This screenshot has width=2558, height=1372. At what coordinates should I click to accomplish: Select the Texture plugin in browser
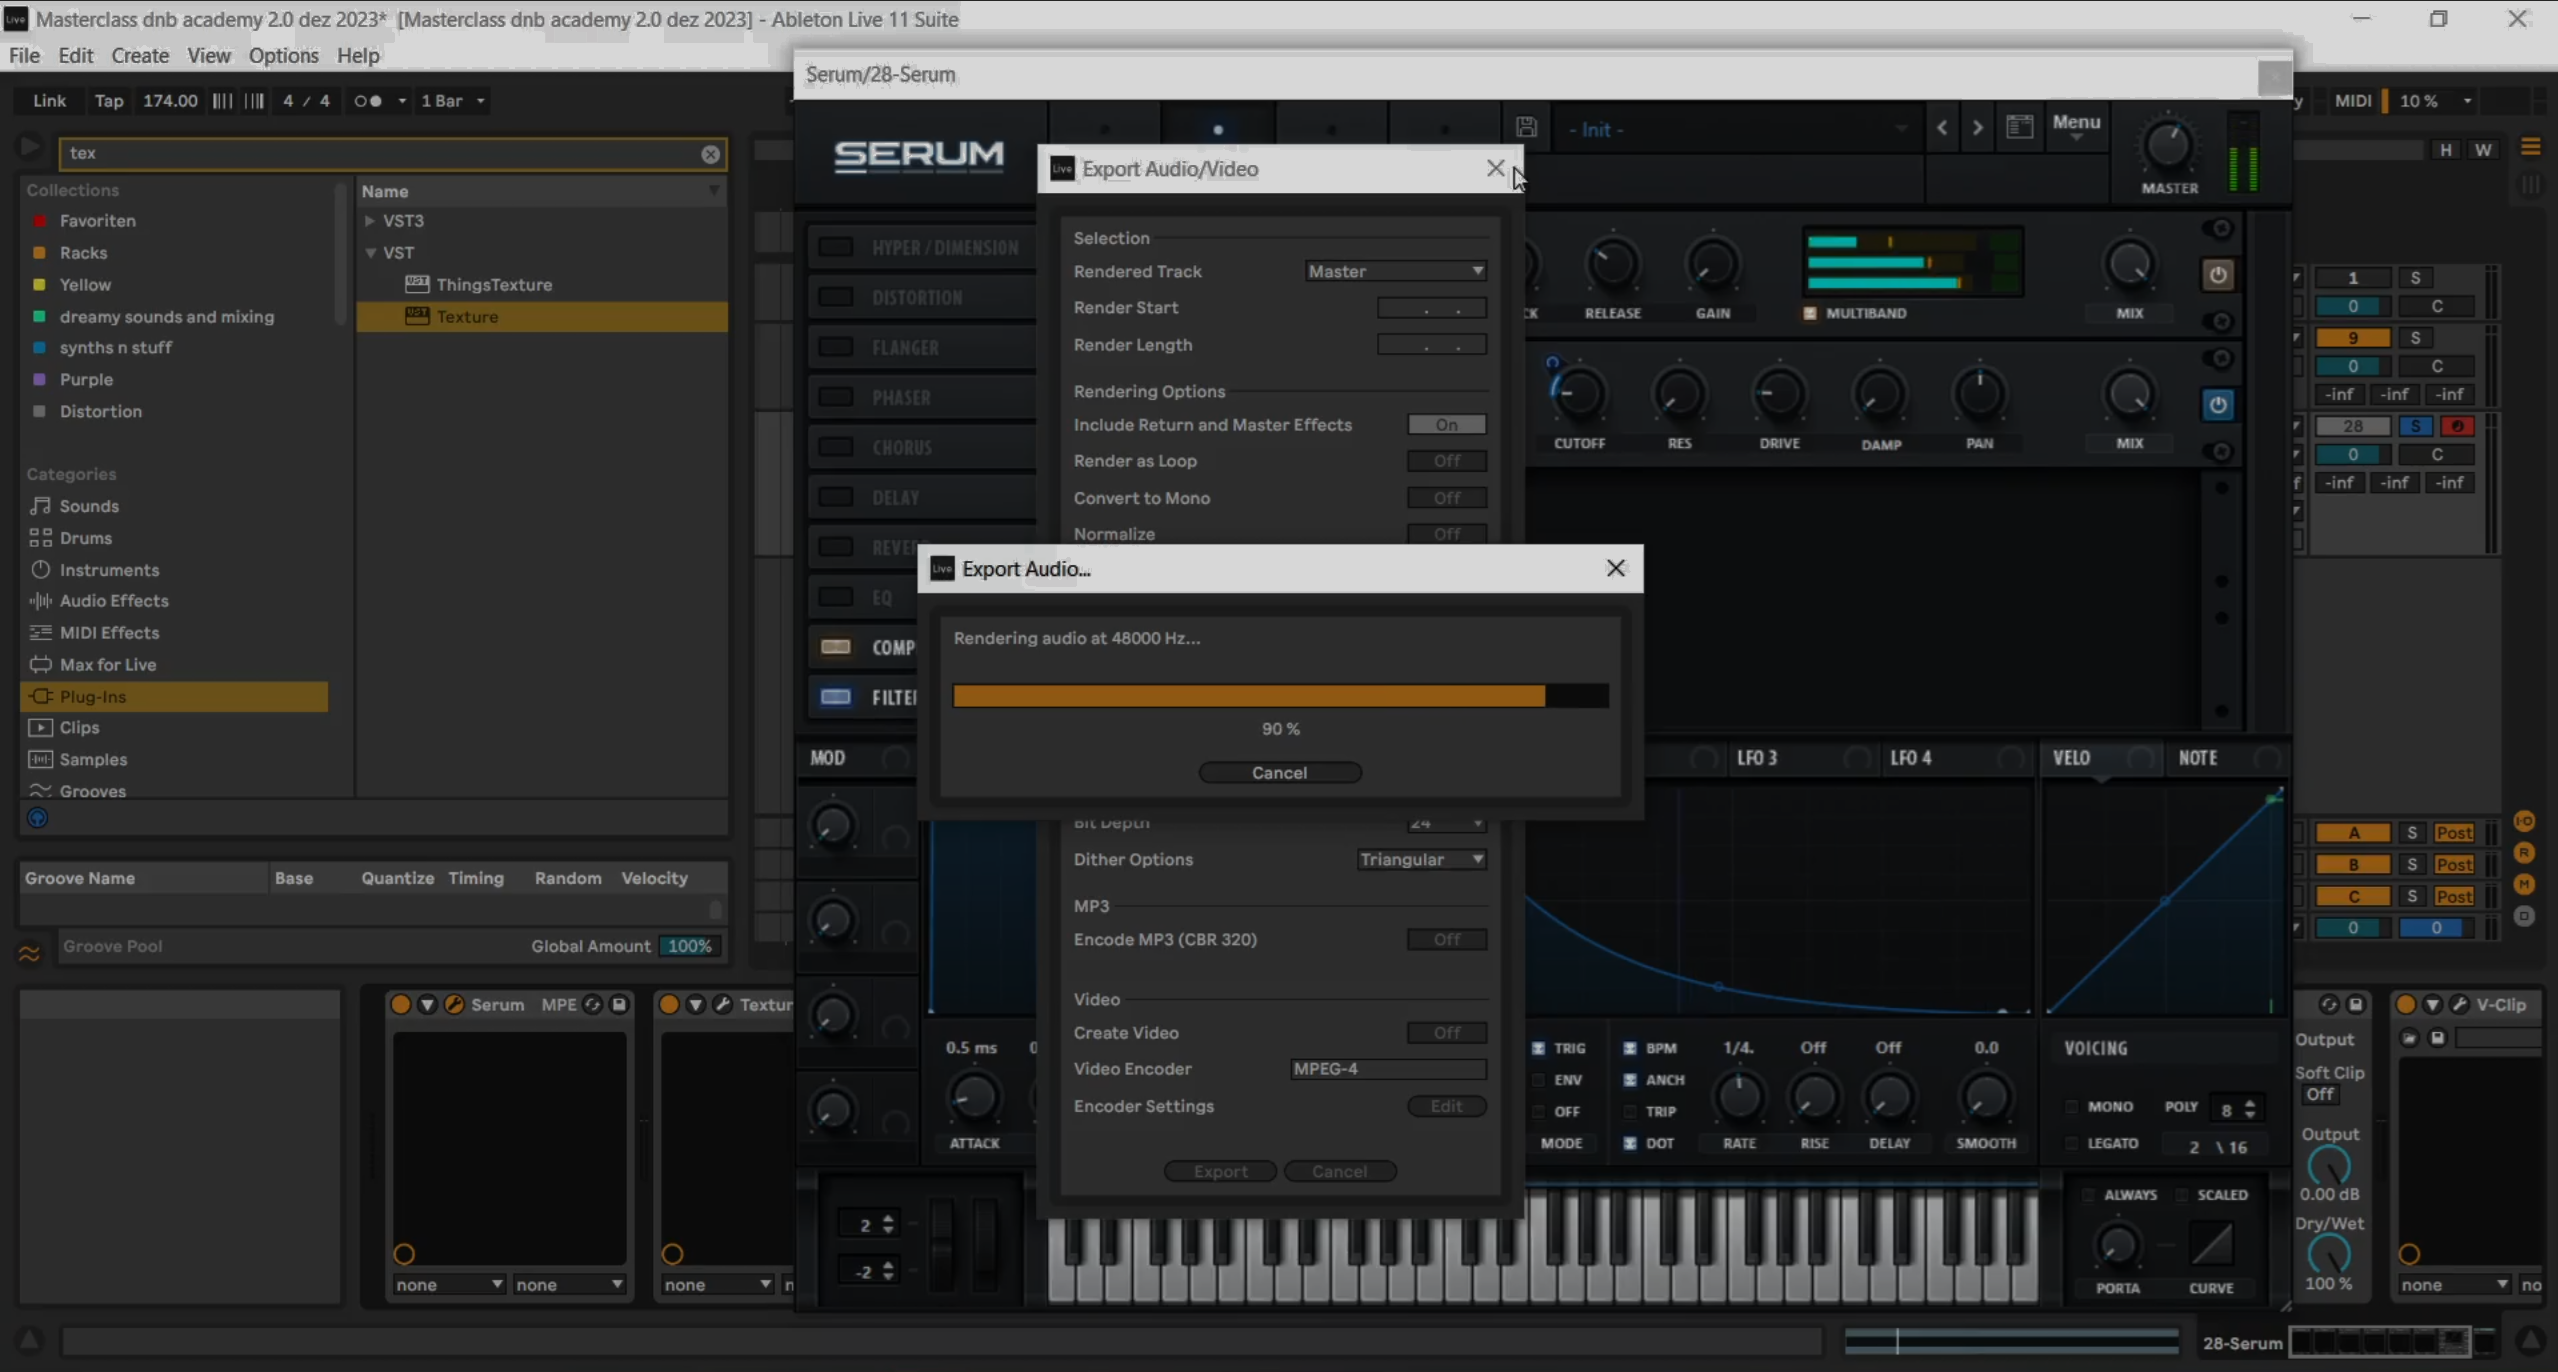[467, 317]
